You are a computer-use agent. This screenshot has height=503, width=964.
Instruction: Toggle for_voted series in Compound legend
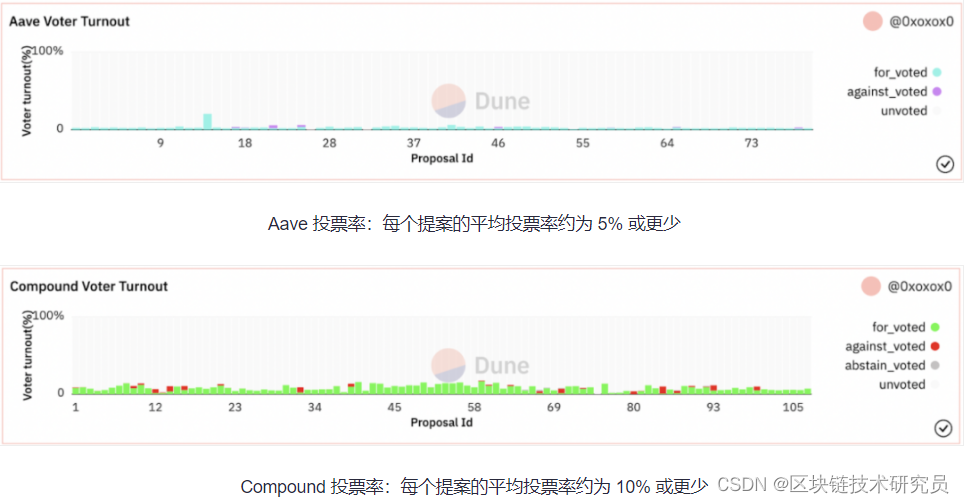pos(905,327)
